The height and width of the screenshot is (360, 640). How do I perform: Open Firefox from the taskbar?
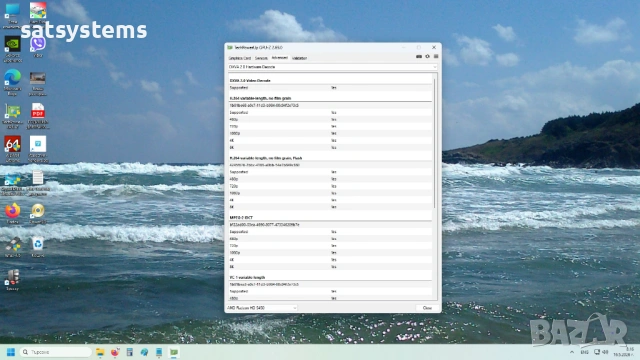[x=115, y=352]
